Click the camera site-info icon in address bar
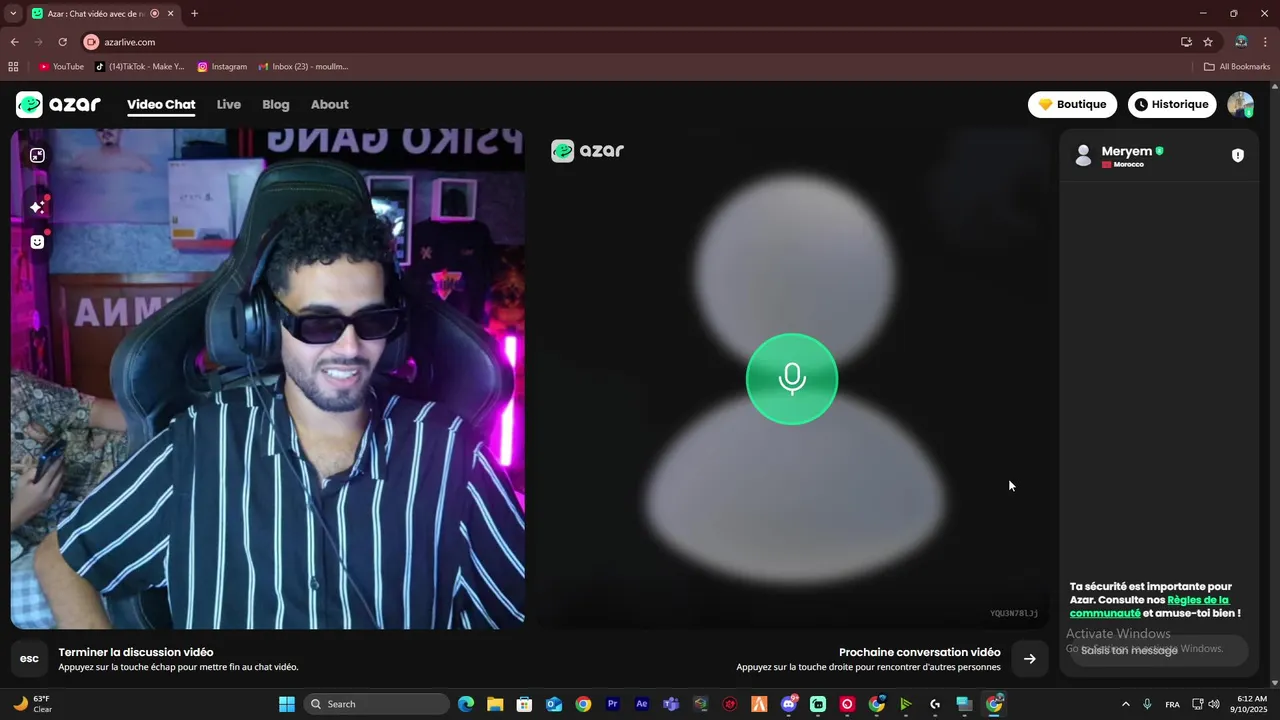This screenshot has height=720, width=1280. (92, 42)
